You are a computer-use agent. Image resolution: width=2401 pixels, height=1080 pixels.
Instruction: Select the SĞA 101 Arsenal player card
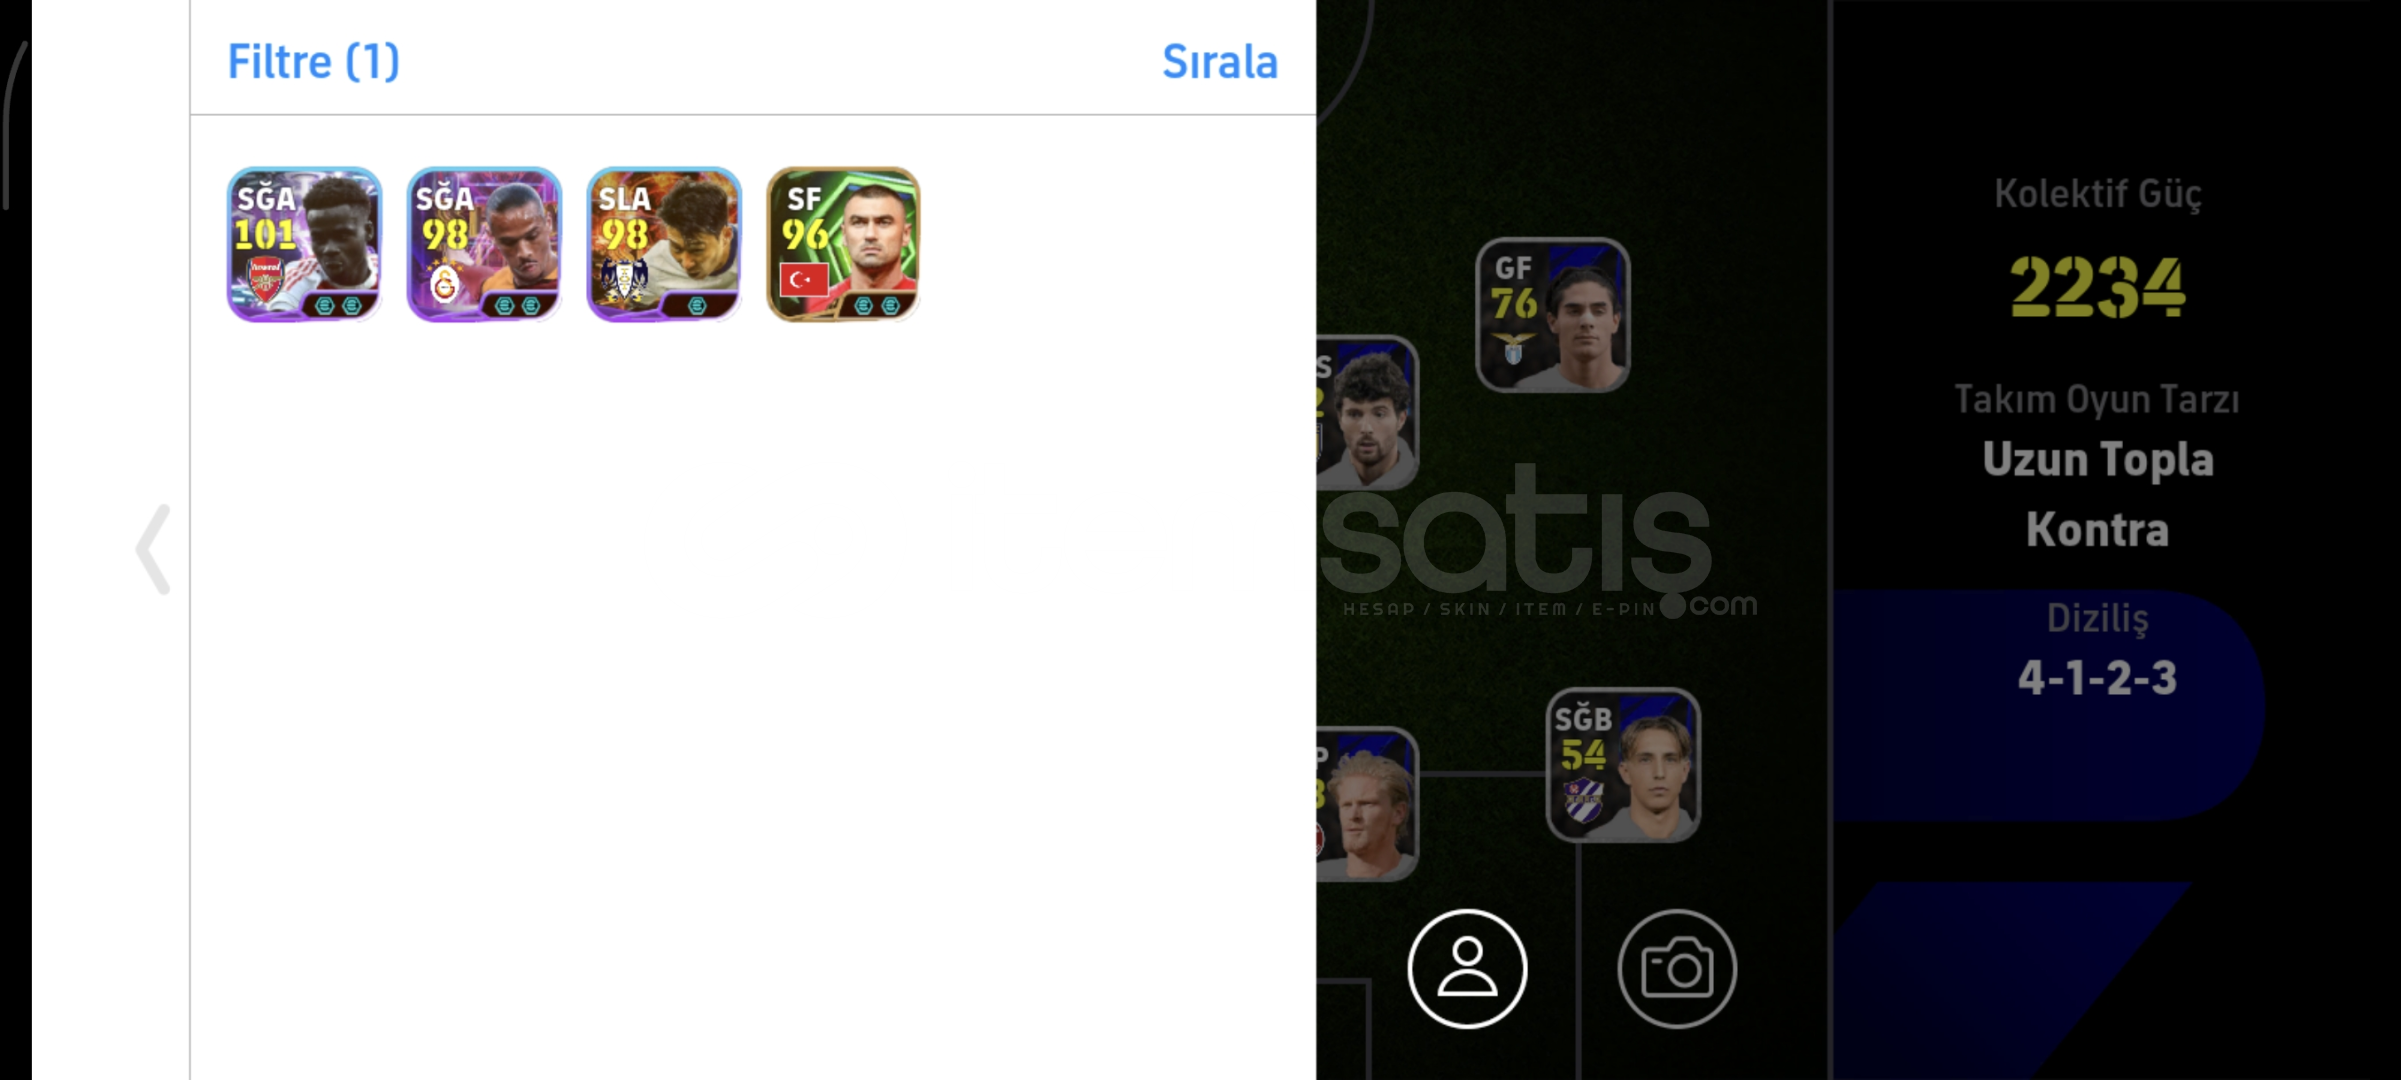coord(304,244)
